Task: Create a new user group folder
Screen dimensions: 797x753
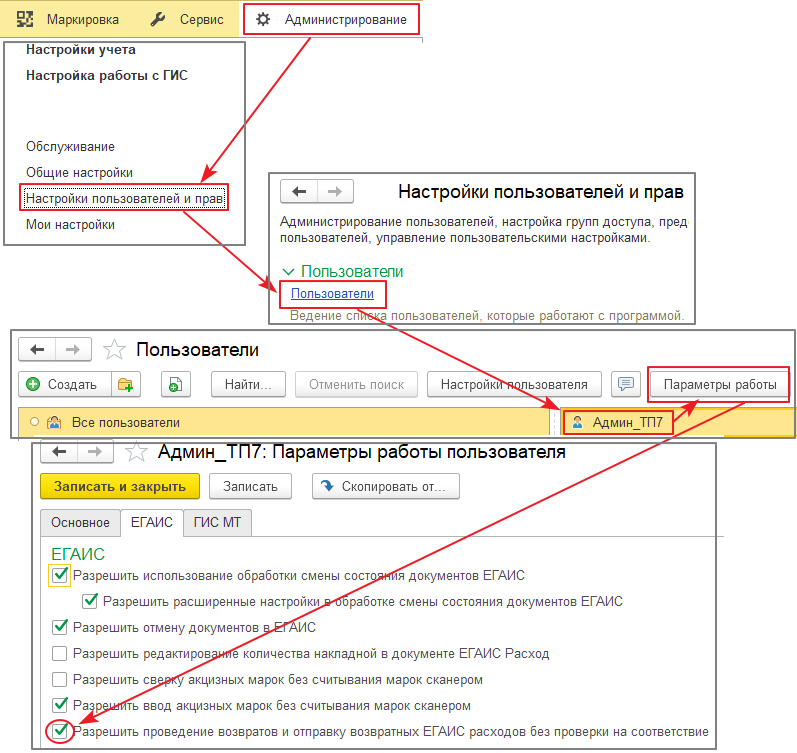Action: click(126, 384)
